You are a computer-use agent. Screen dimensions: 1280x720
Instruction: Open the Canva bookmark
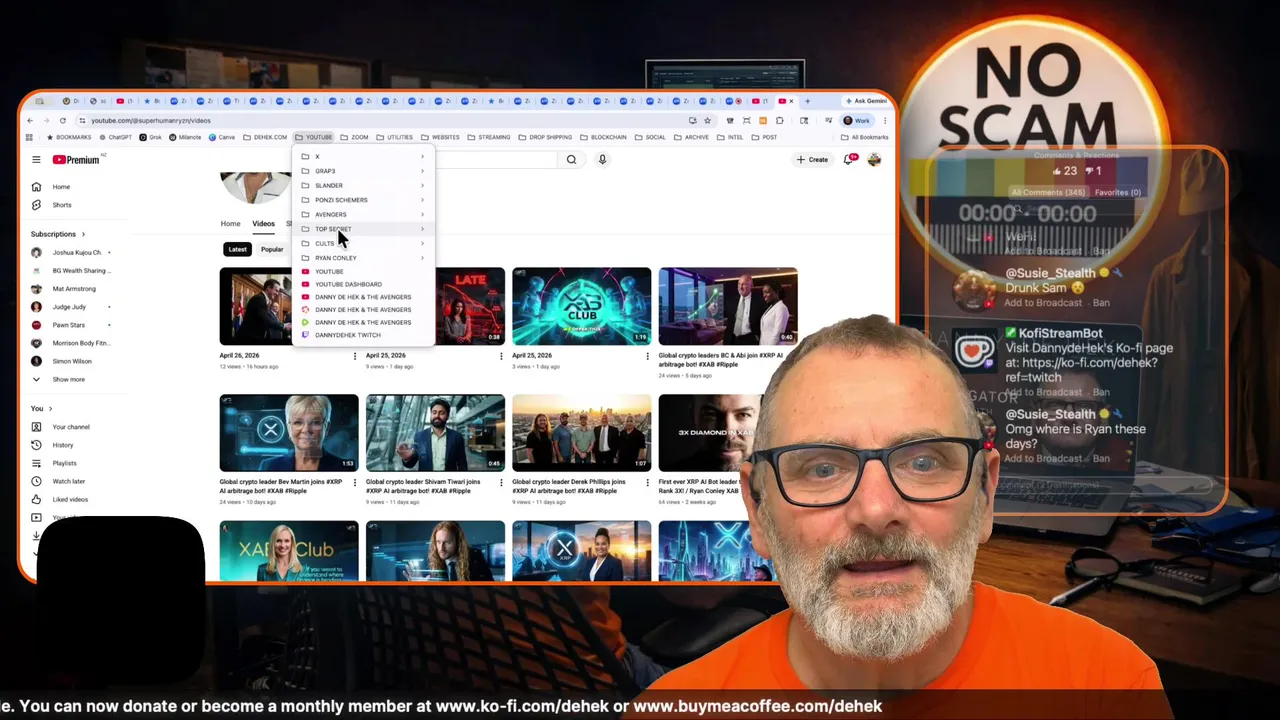pos(221,137)
